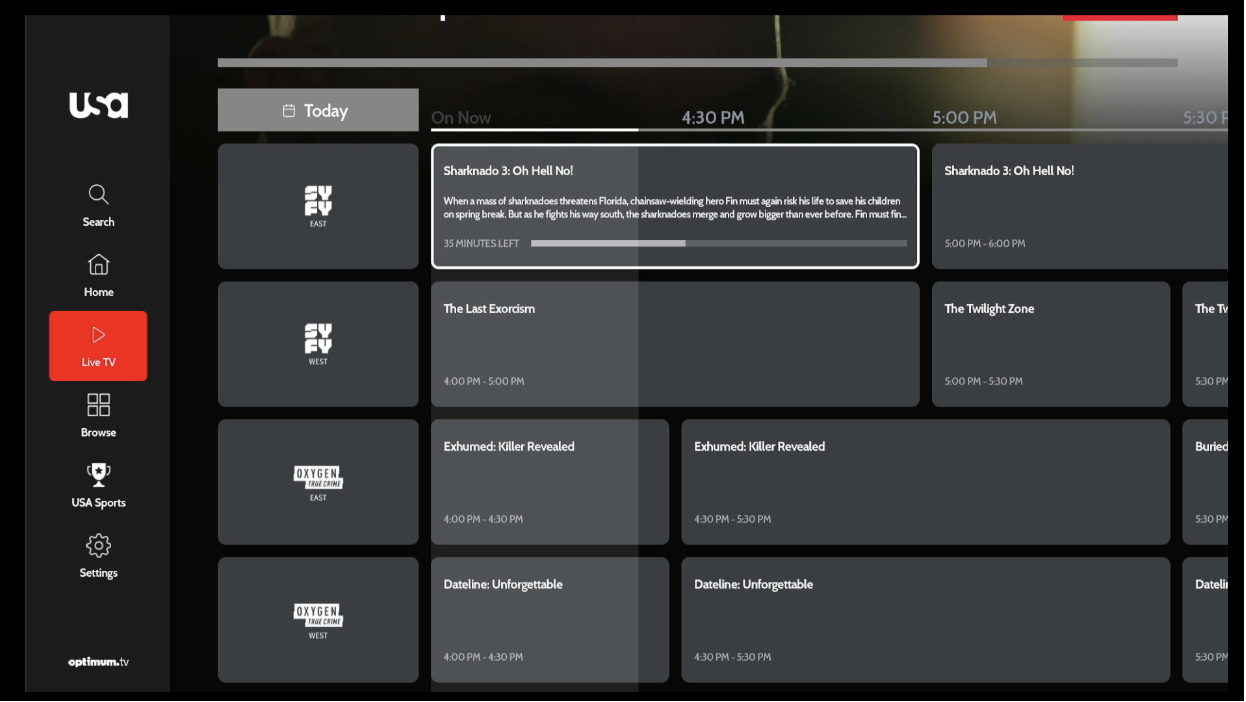
Task: Select the Live TV play icon
Action: coord(98,335)
